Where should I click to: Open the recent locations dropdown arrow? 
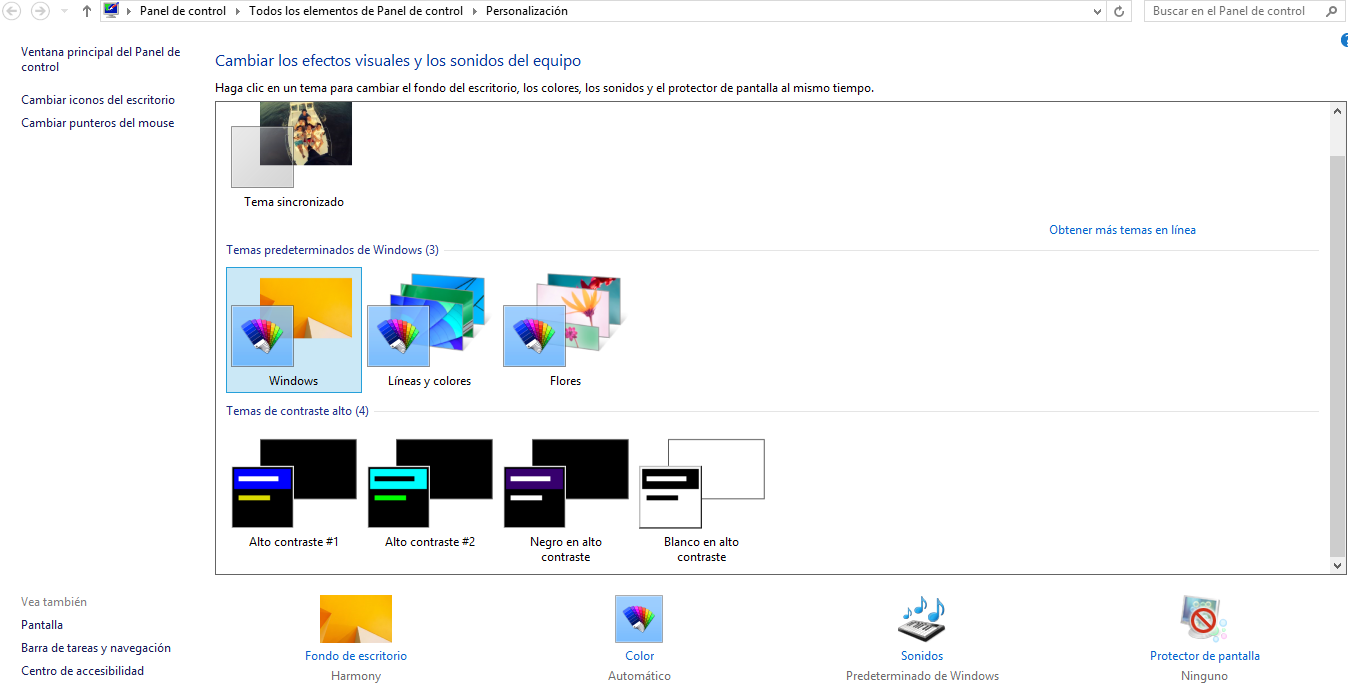(x=65, y=12)
